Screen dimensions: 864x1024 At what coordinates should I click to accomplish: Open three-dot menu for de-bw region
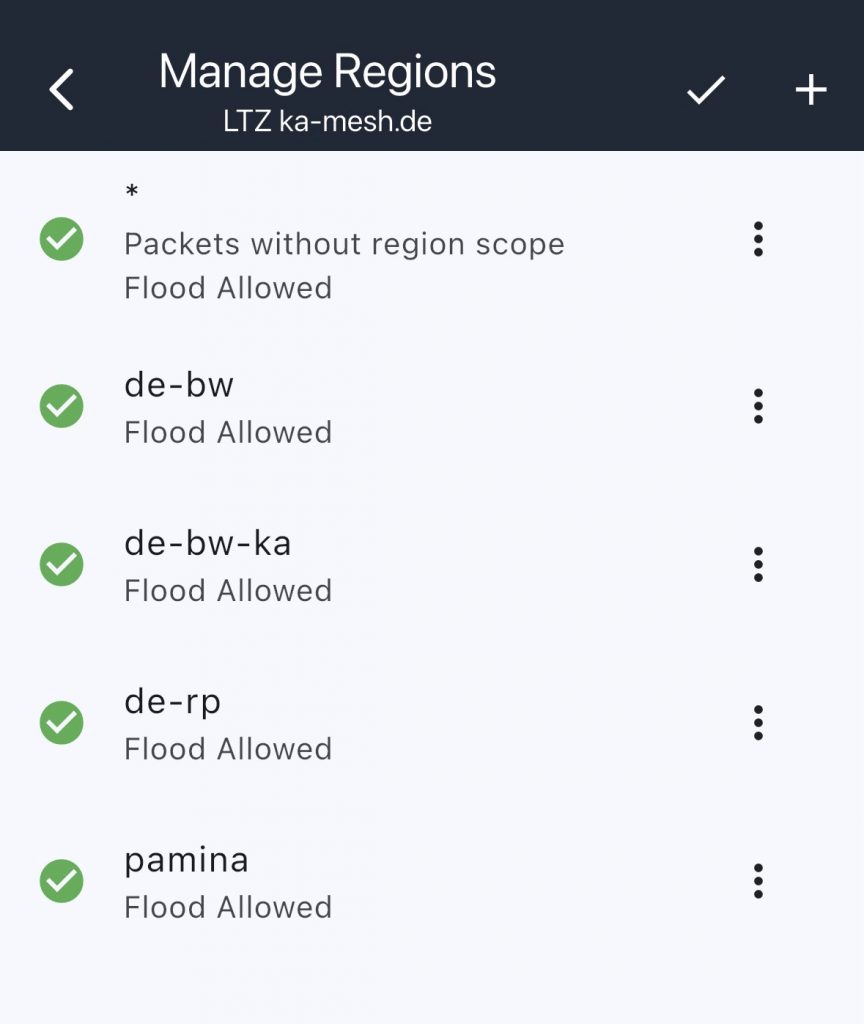758,406
